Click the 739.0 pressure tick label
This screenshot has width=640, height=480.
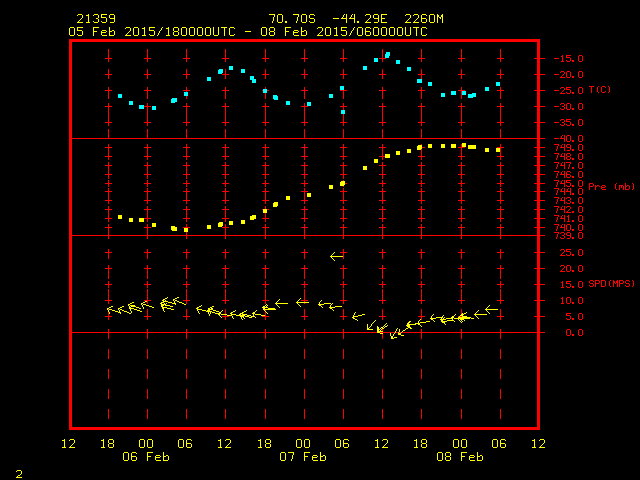(569, 236)
